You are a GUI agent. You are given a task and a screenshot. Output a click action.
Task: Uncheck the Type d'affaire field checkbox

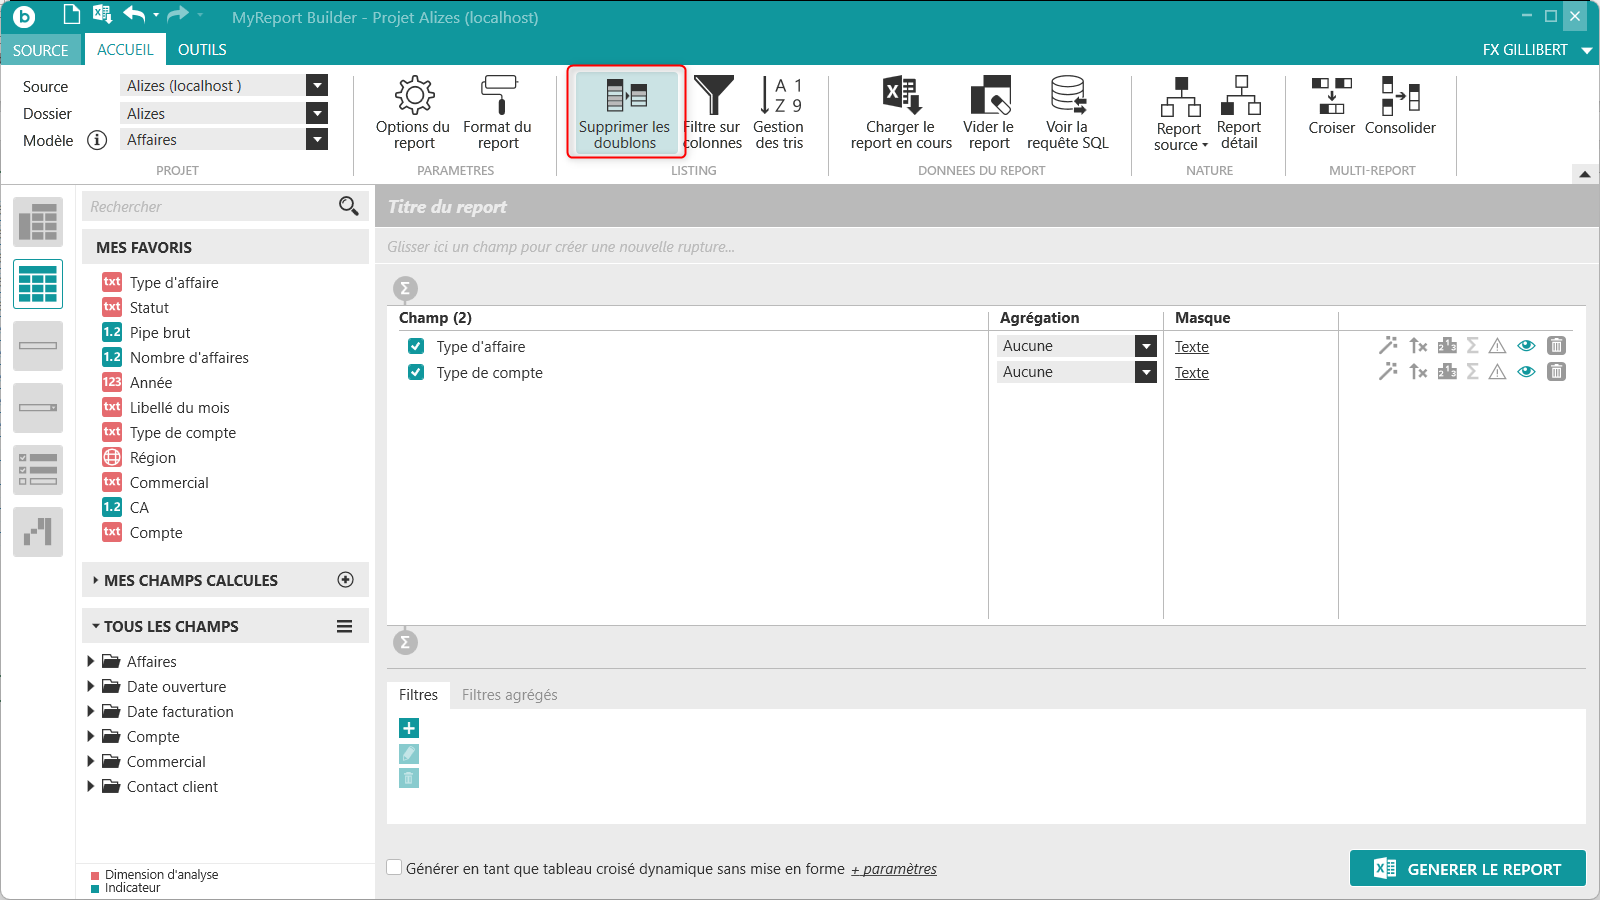416,347
